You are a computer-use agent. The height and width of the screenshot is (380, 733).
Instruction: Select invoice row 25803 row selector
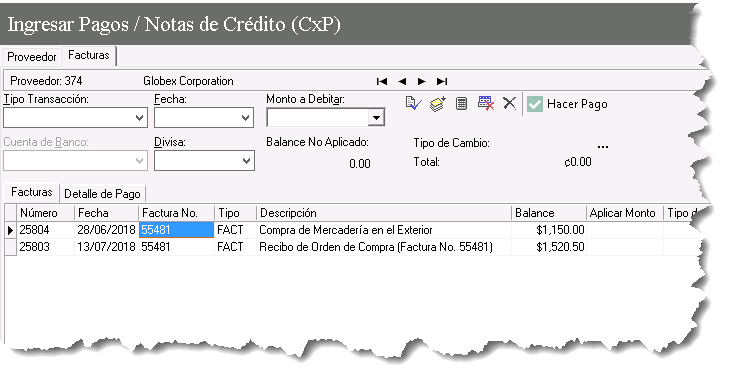tap(10, 247)
